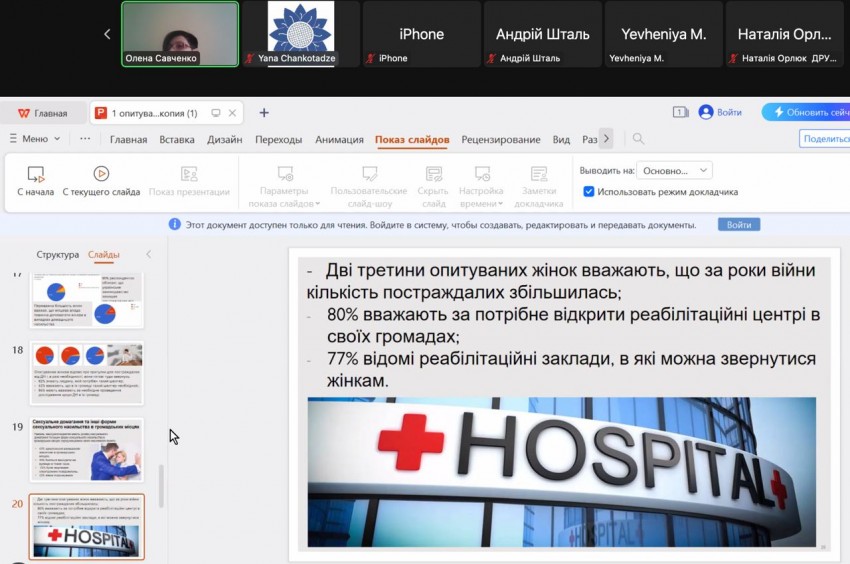Screen dimensions: 850x564
Task: Click the three-dots more options icon
Action: click(x=85, y=139)
